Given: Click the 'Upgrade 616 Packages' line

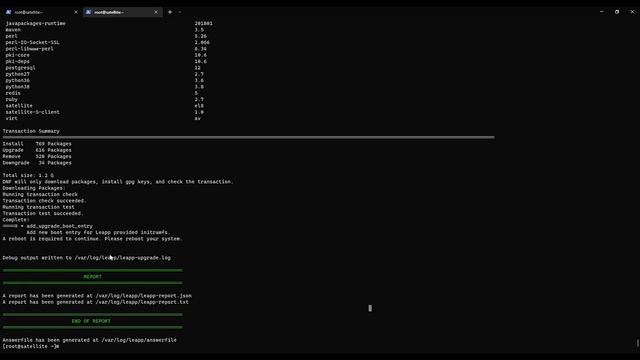Looking at the screenshot, I should coord(37,150).
